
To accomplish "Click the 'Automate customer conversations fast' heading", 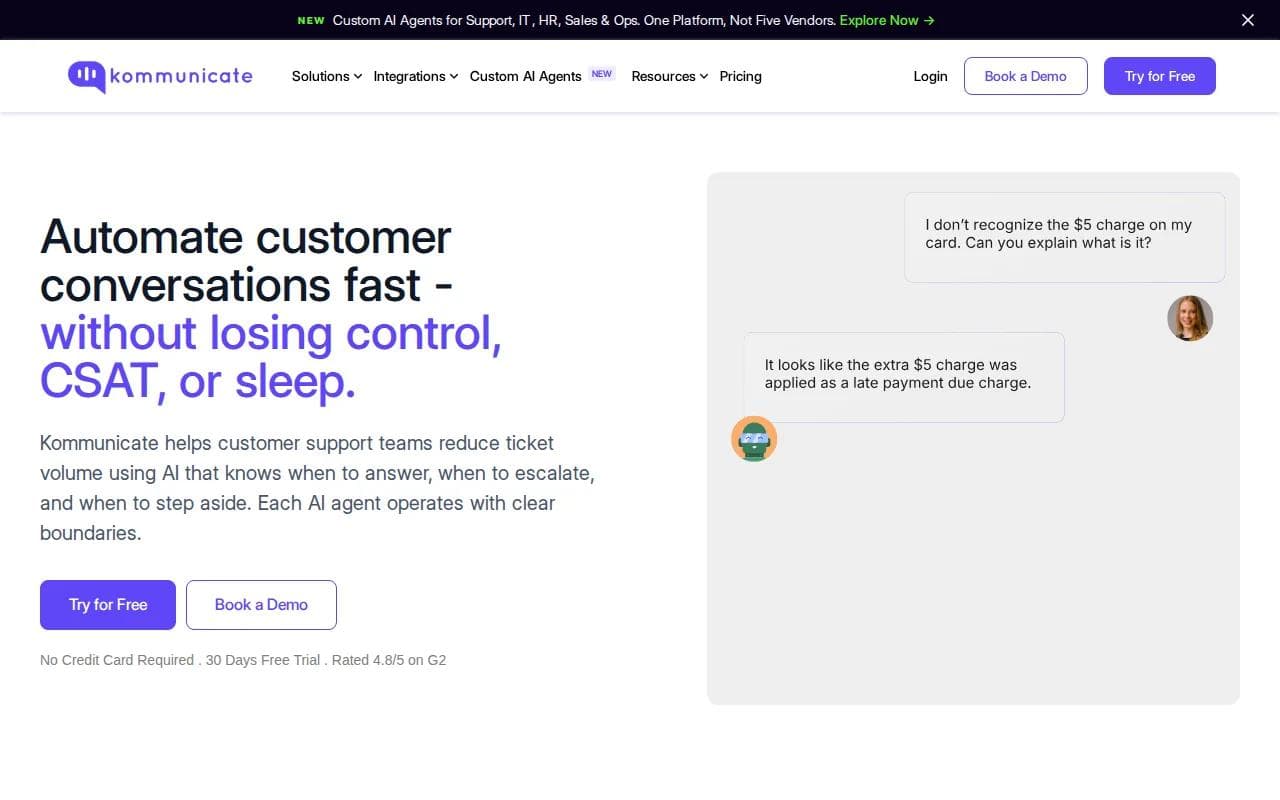I will [x=246, y=261].
